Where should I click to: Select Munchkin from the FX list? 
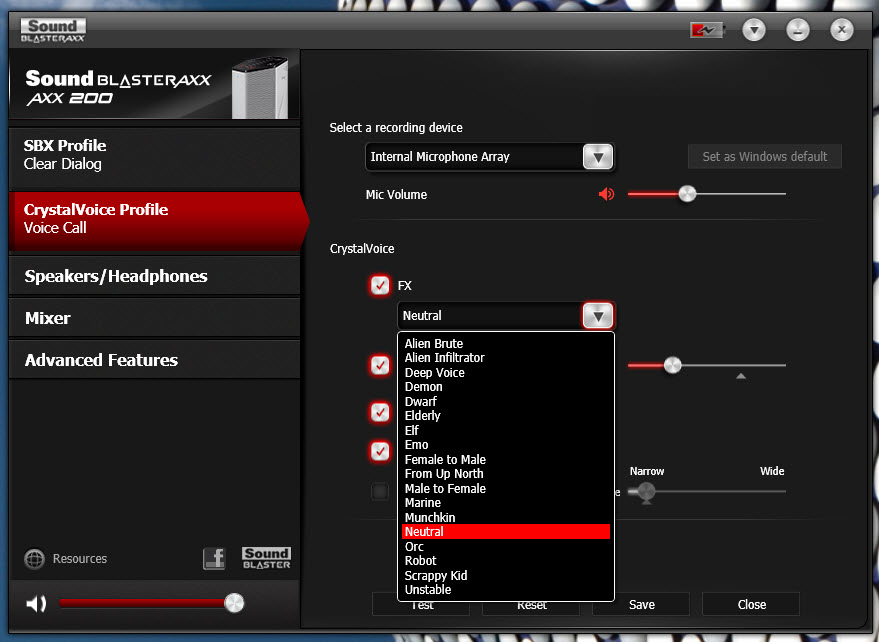click(x=506, y=518)
